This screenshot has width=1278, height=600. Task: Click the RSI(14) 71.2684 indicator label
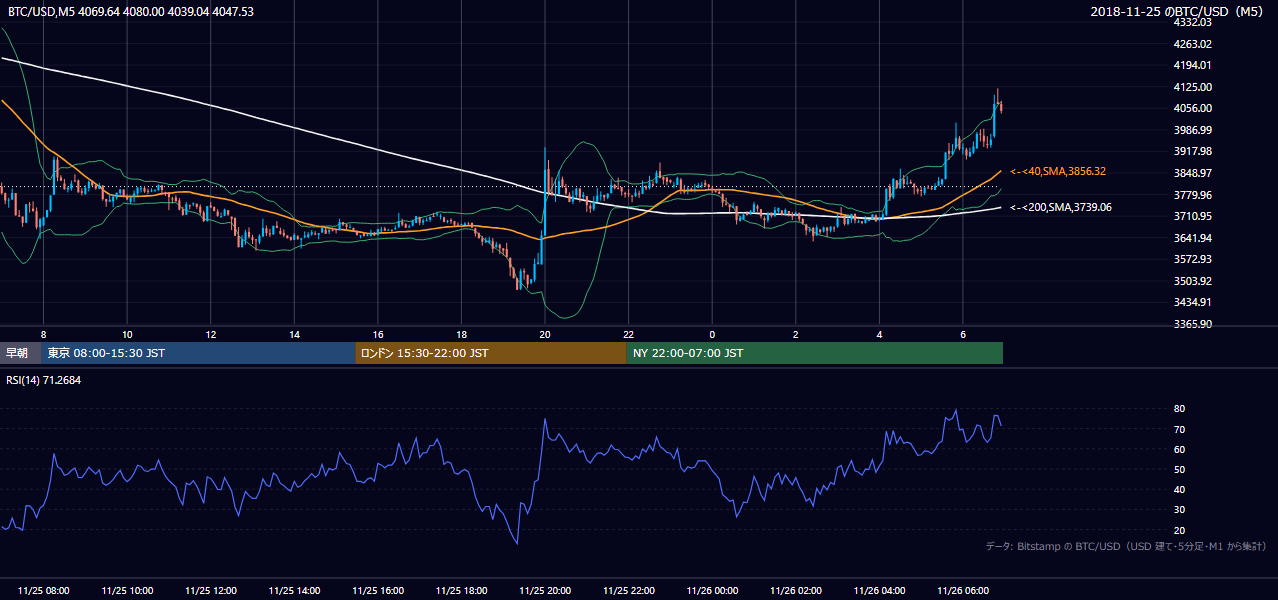(43, 380)
